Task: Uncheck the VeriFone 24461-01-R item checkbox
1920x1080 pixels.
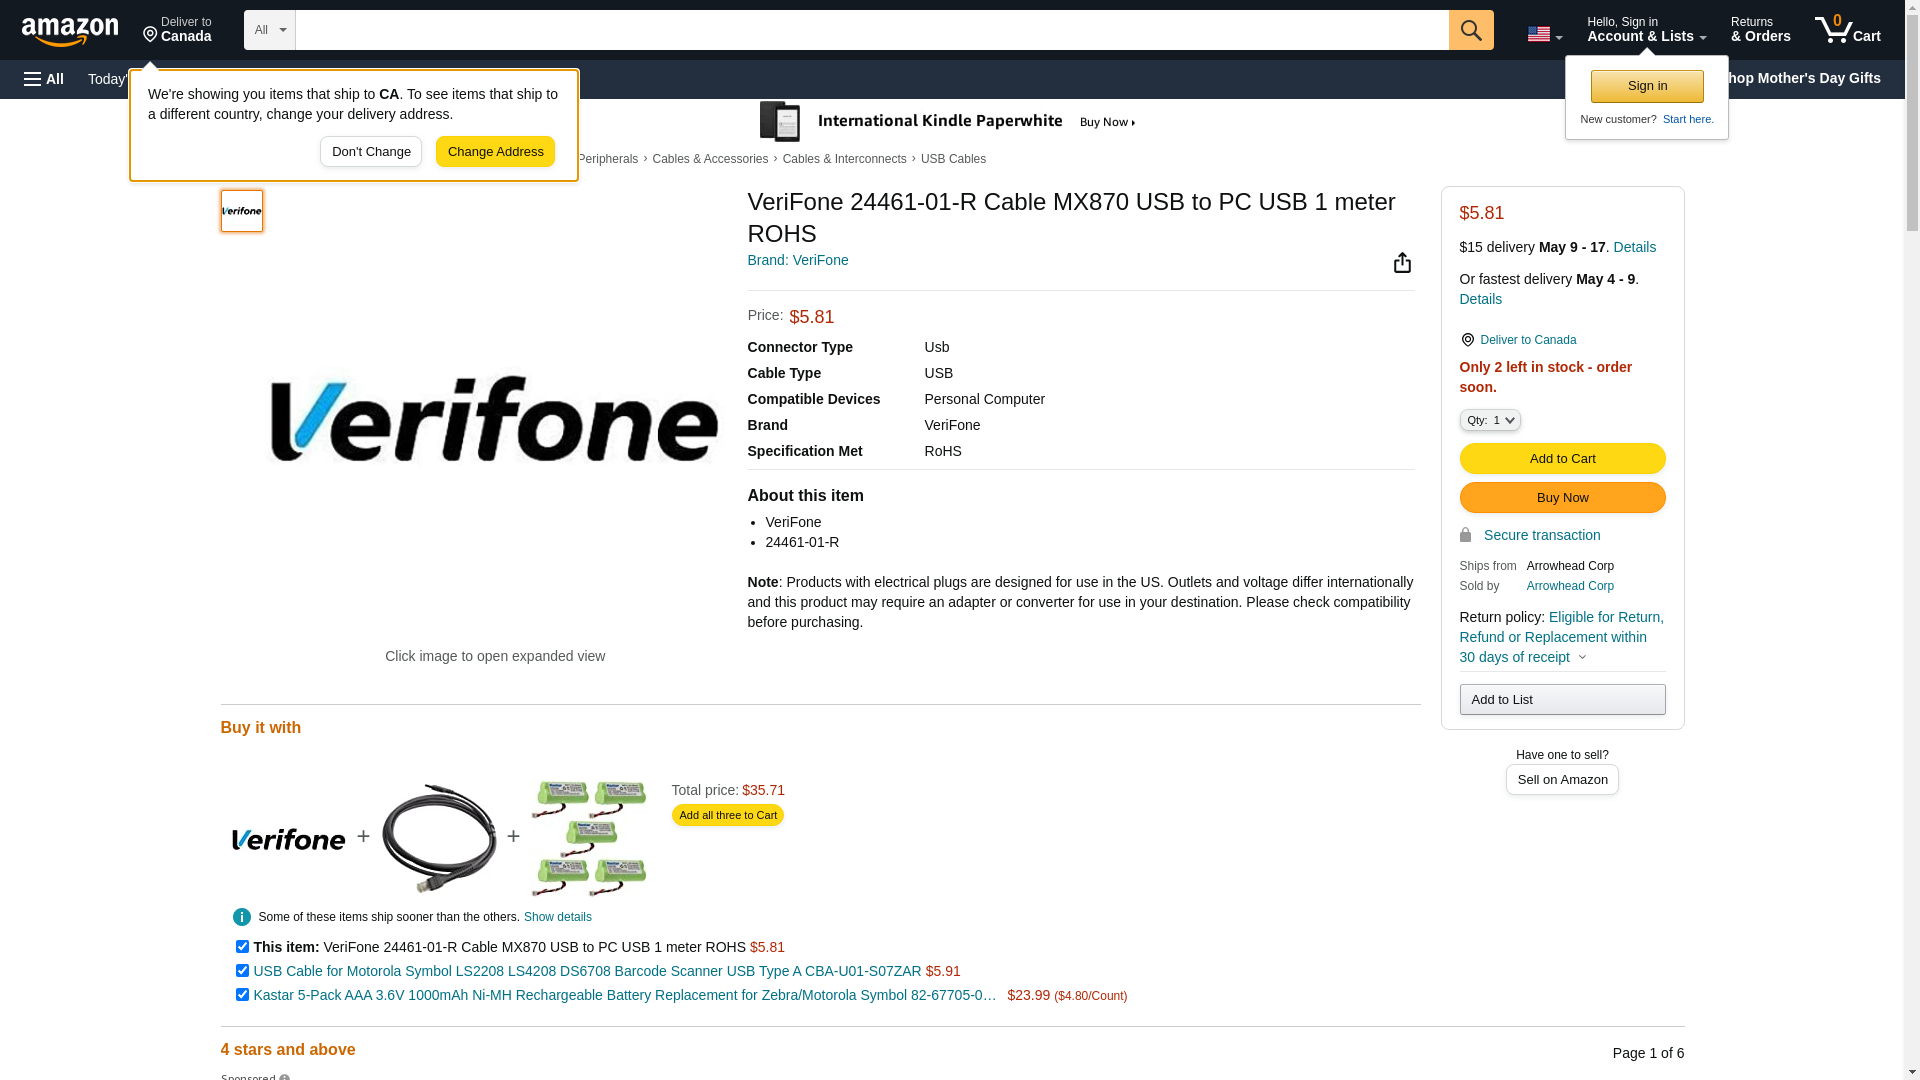Action: tap(242, 946)
